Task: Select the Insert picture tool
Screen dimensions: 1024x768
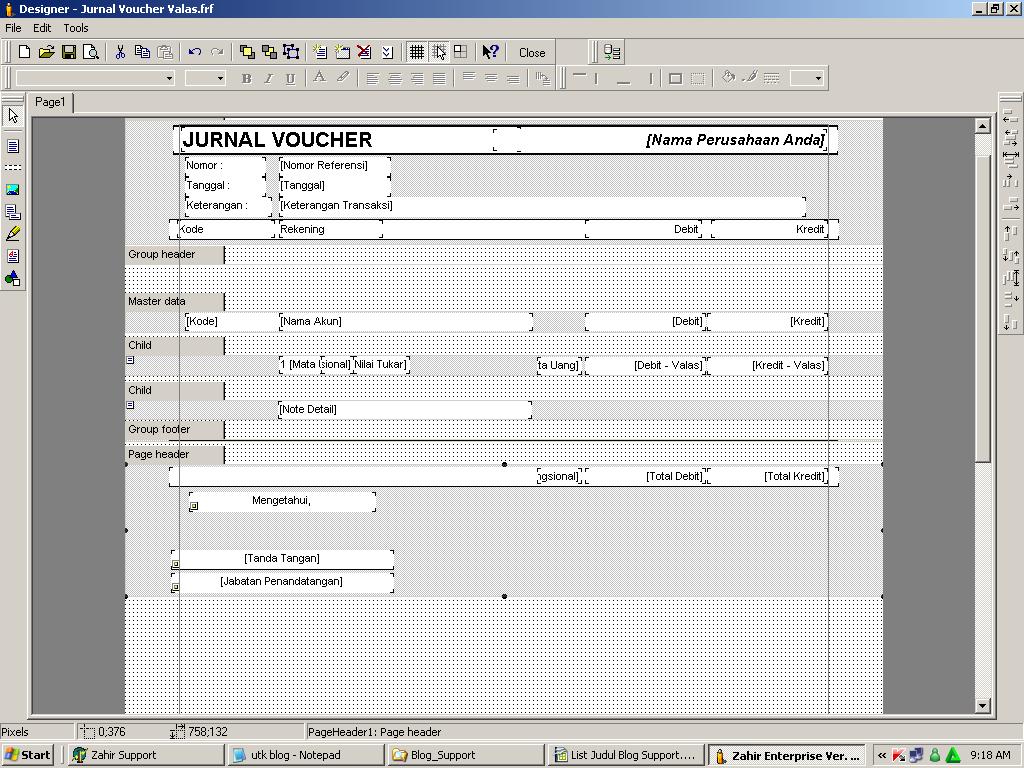Action: (13, 189)
